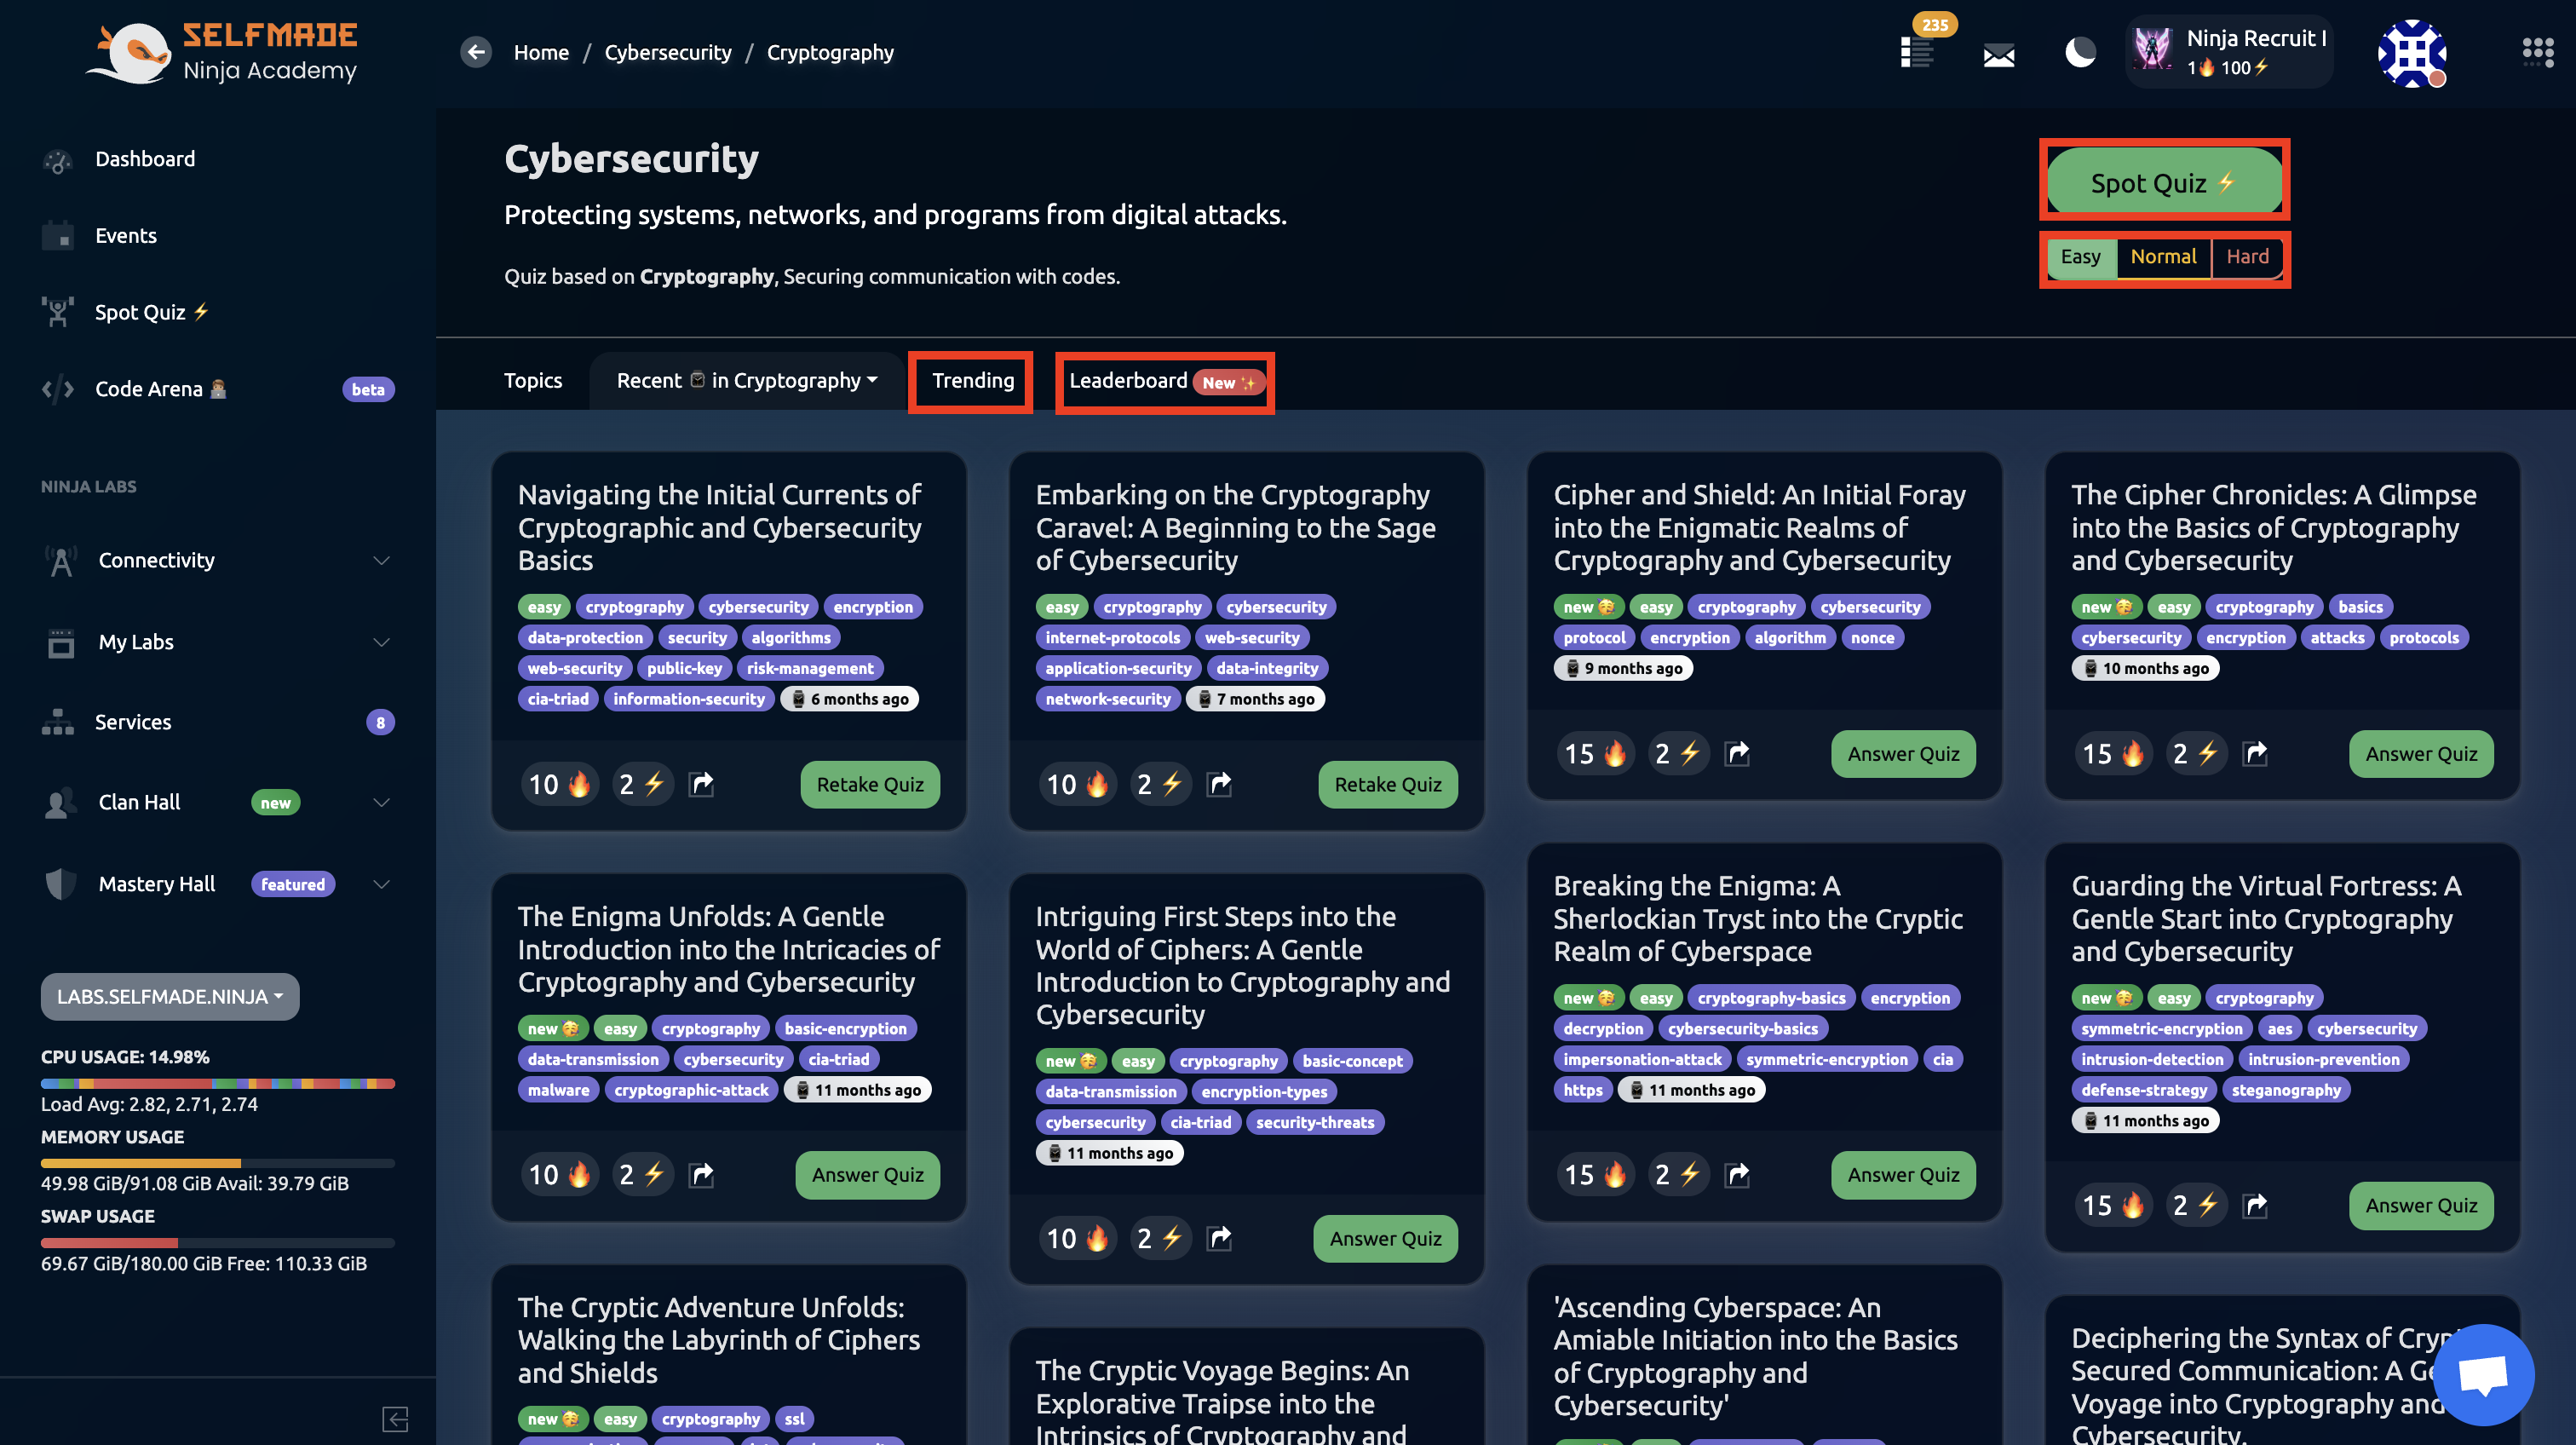Image resolution: width=2576 pixels, height=1445 pixels.
Task: Open the mail envelope icon
Action: click(x=1998, y=54)
